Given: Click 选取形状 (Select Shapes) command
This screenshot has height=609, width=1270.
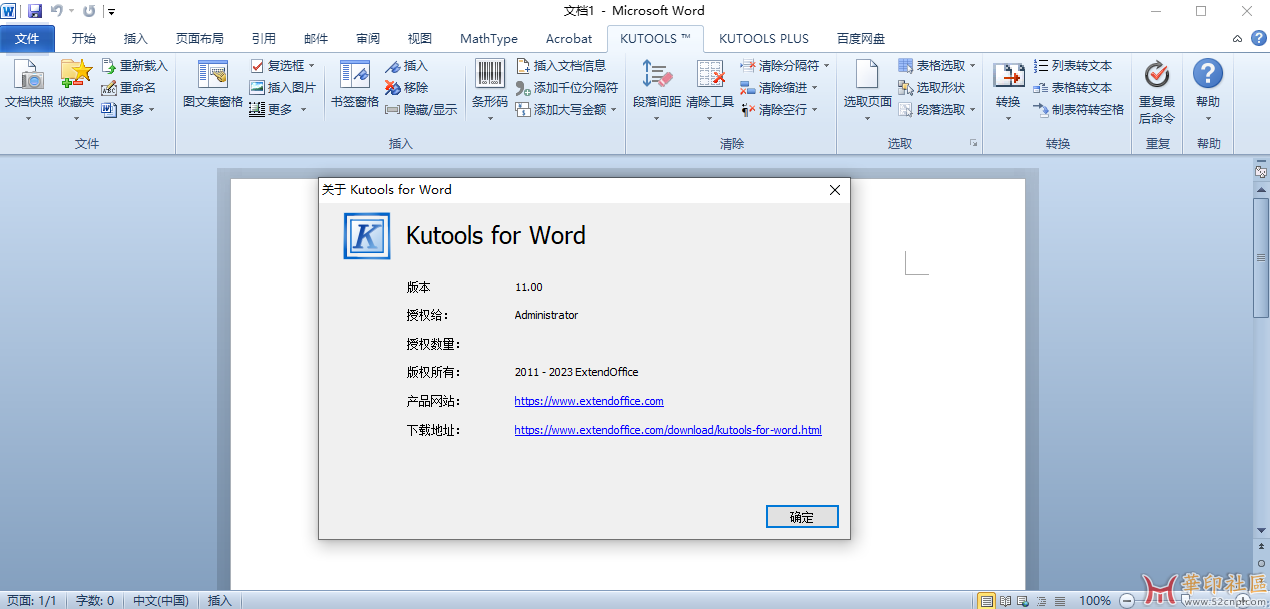Looking at the screenshot, I should point(931,87).
